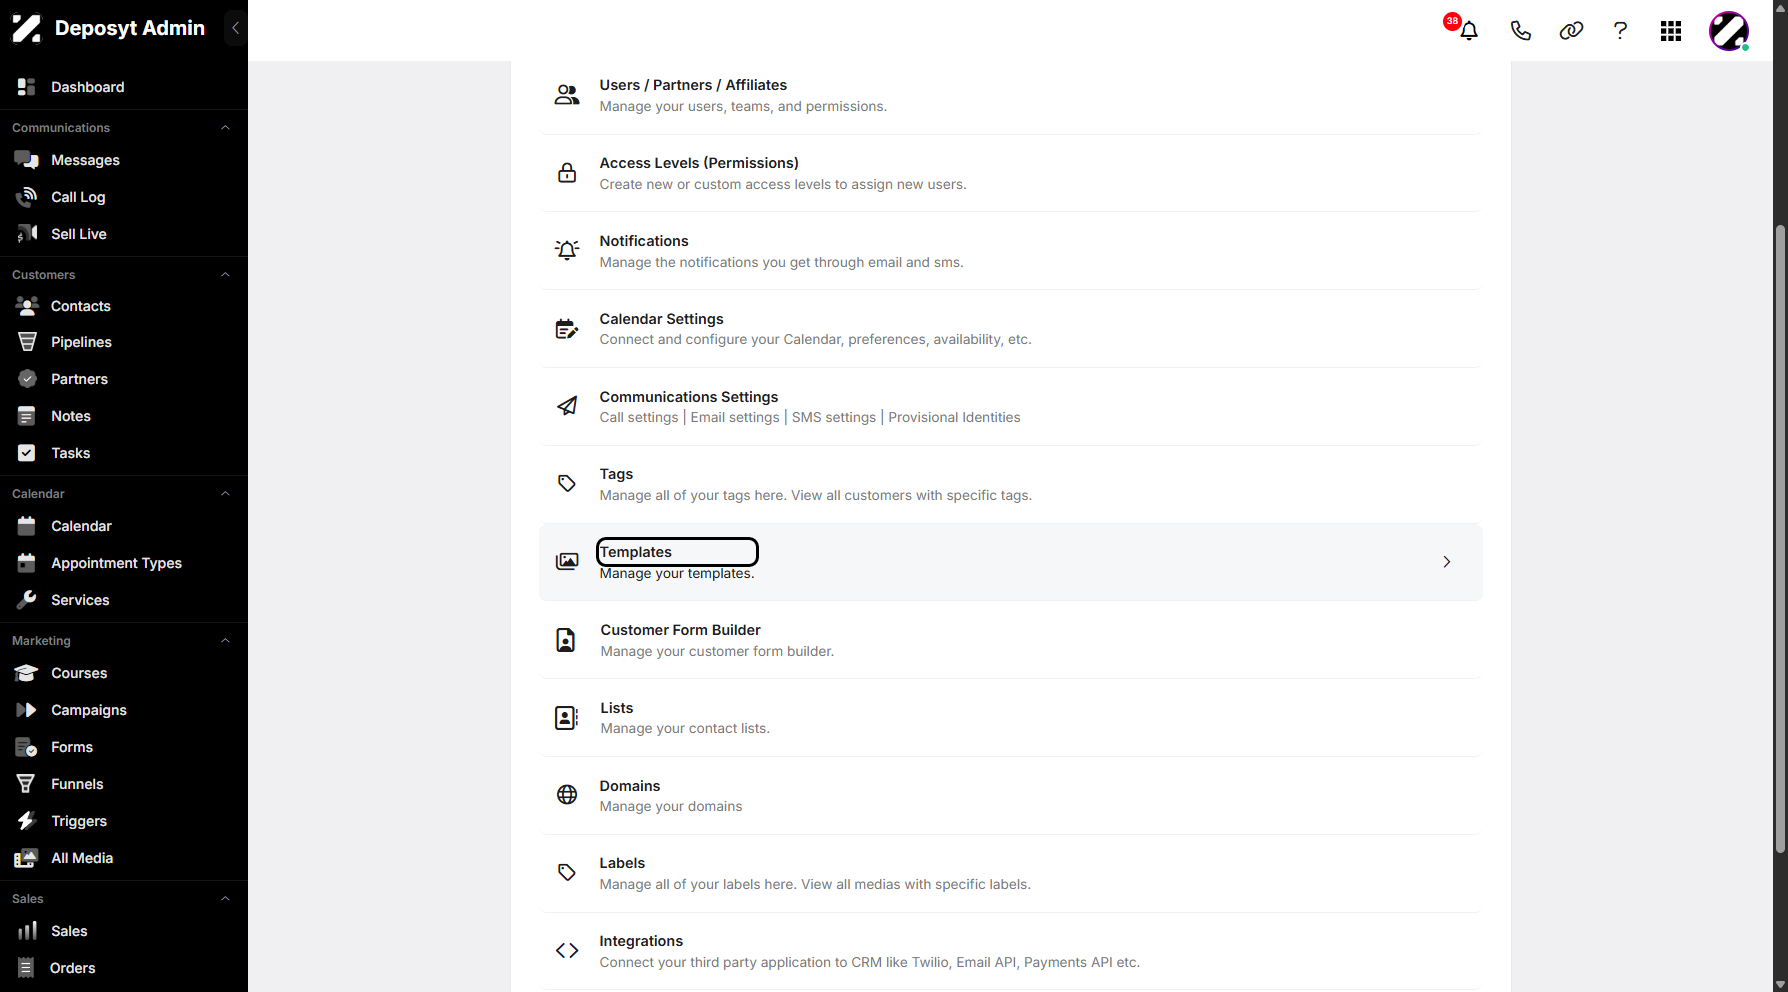Click the Domains globe icon

click(567, 795)
